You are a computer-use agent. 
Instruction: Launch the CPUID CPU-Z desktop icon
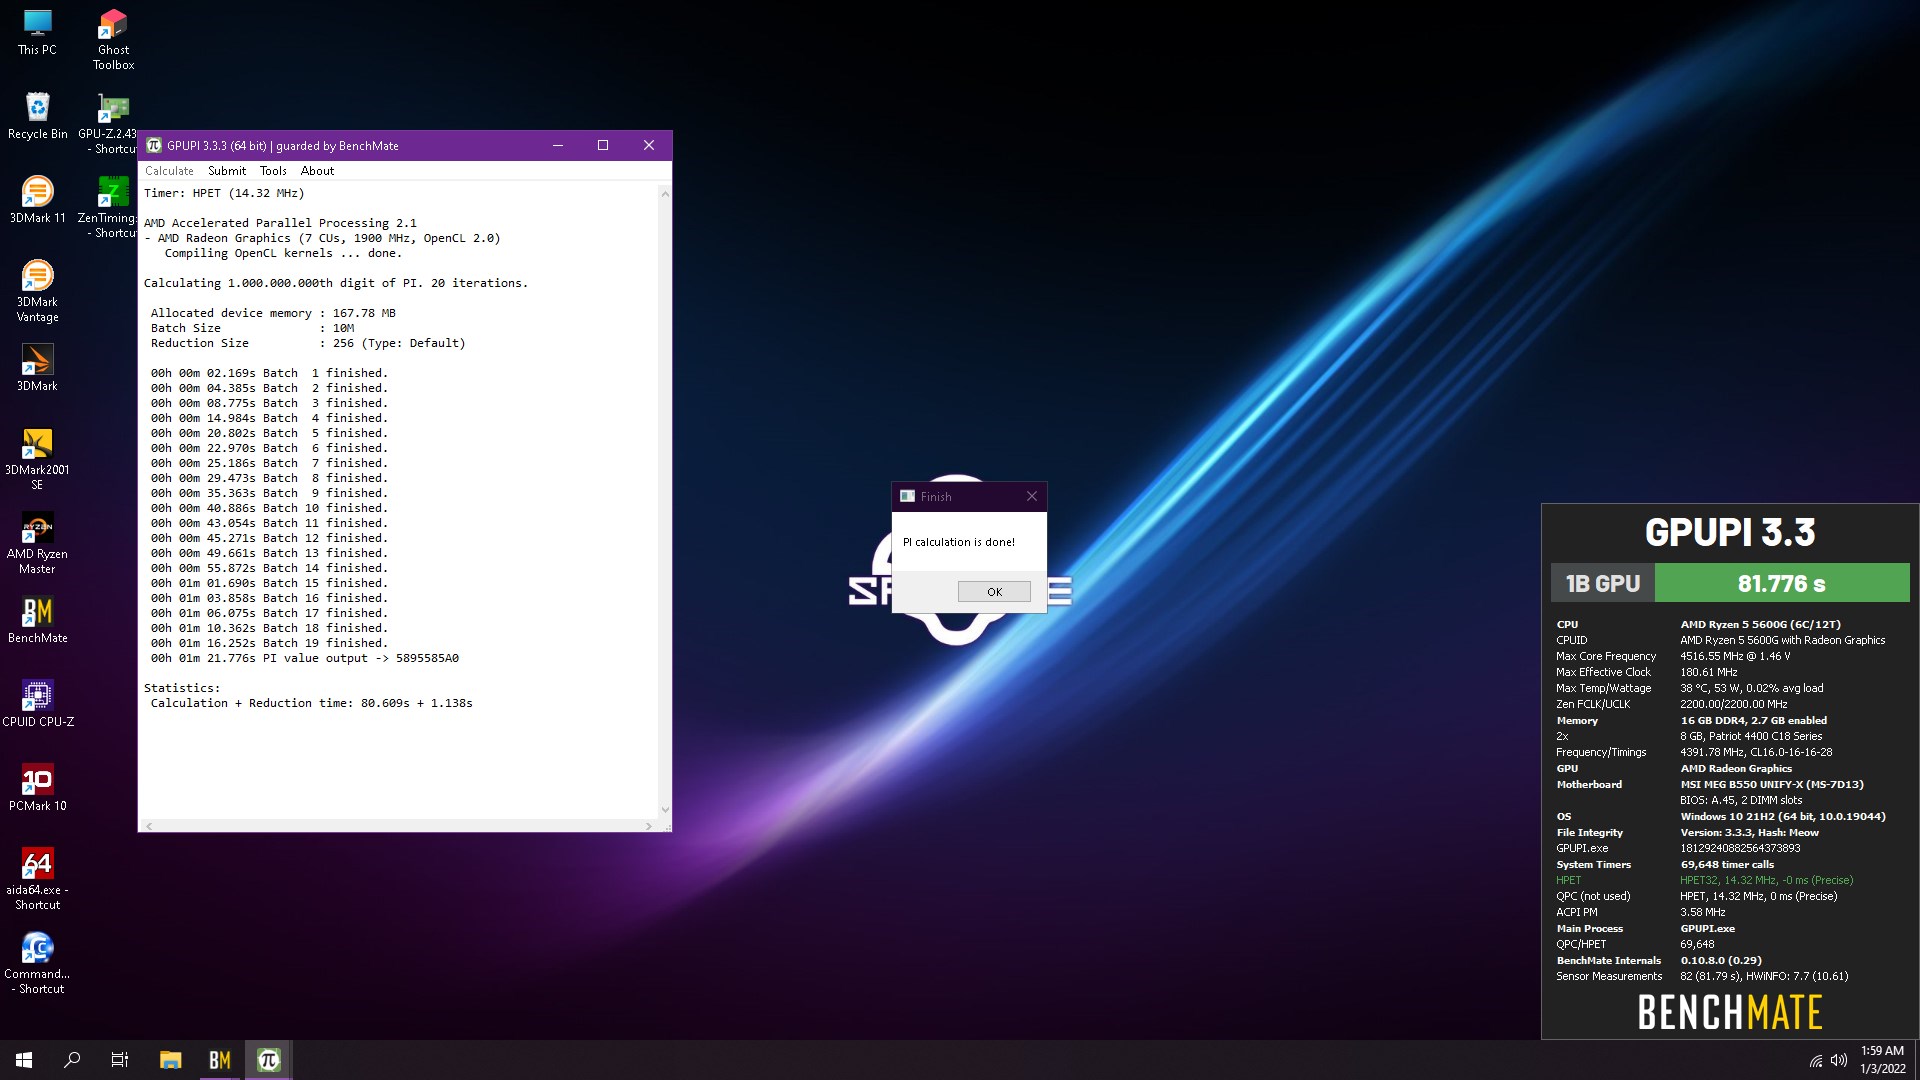37,704
